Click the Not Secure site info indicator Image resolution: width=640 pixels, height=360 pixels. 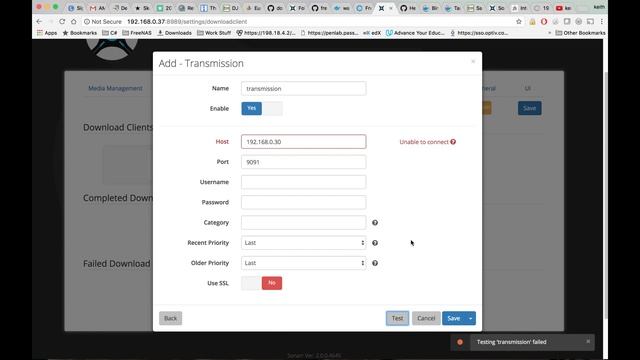click(102, 21)
